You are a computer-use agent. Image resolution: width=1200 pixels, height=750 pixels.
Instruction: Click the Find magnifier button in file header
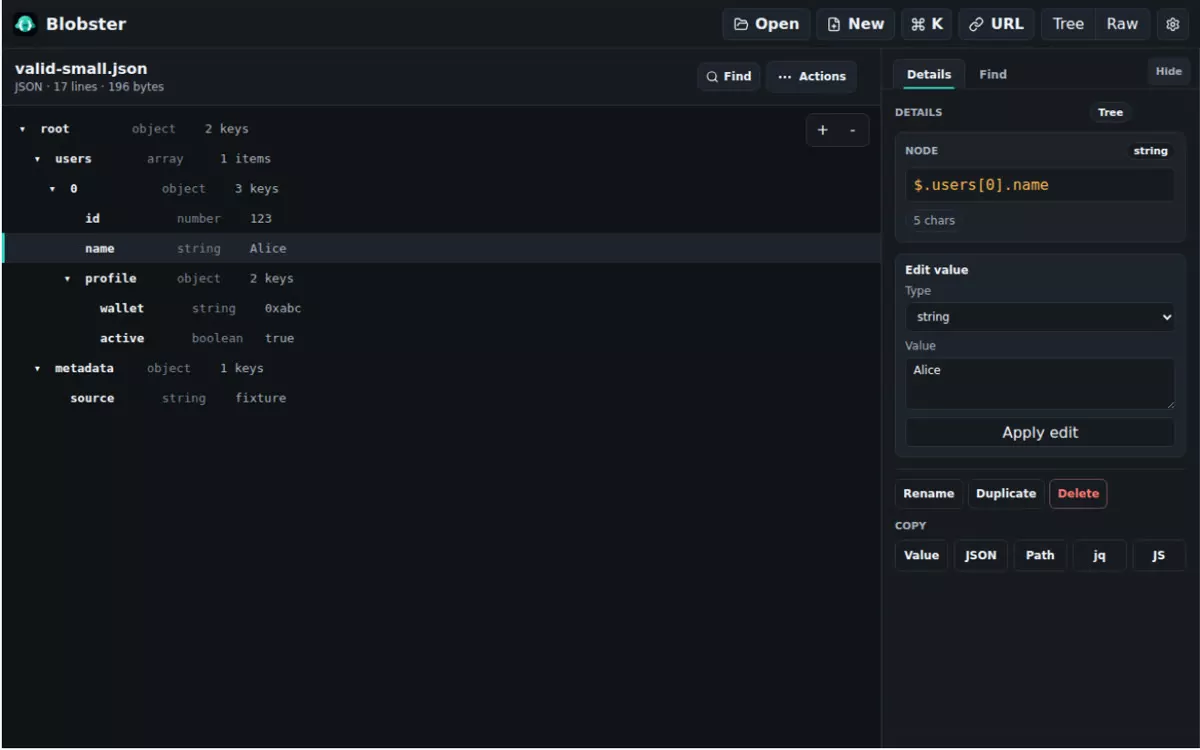729,76
